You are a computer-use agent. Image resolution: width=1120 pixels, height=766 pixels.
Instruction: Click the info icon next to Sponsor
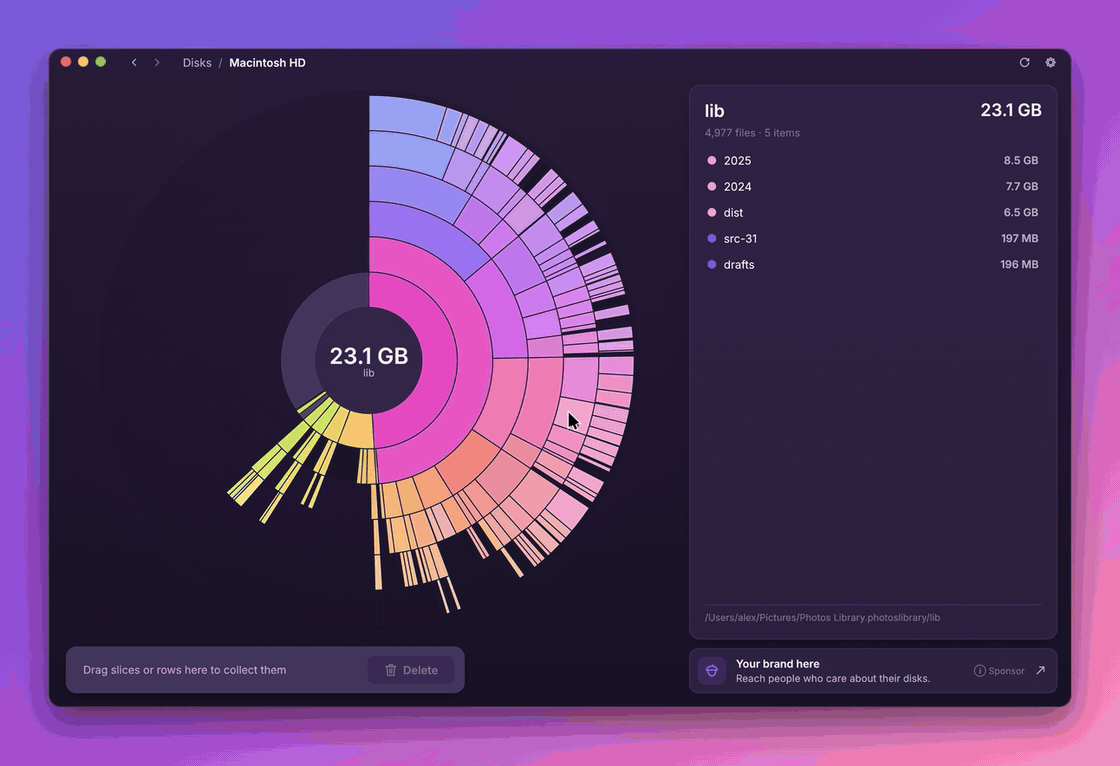(x=980, y=671)
